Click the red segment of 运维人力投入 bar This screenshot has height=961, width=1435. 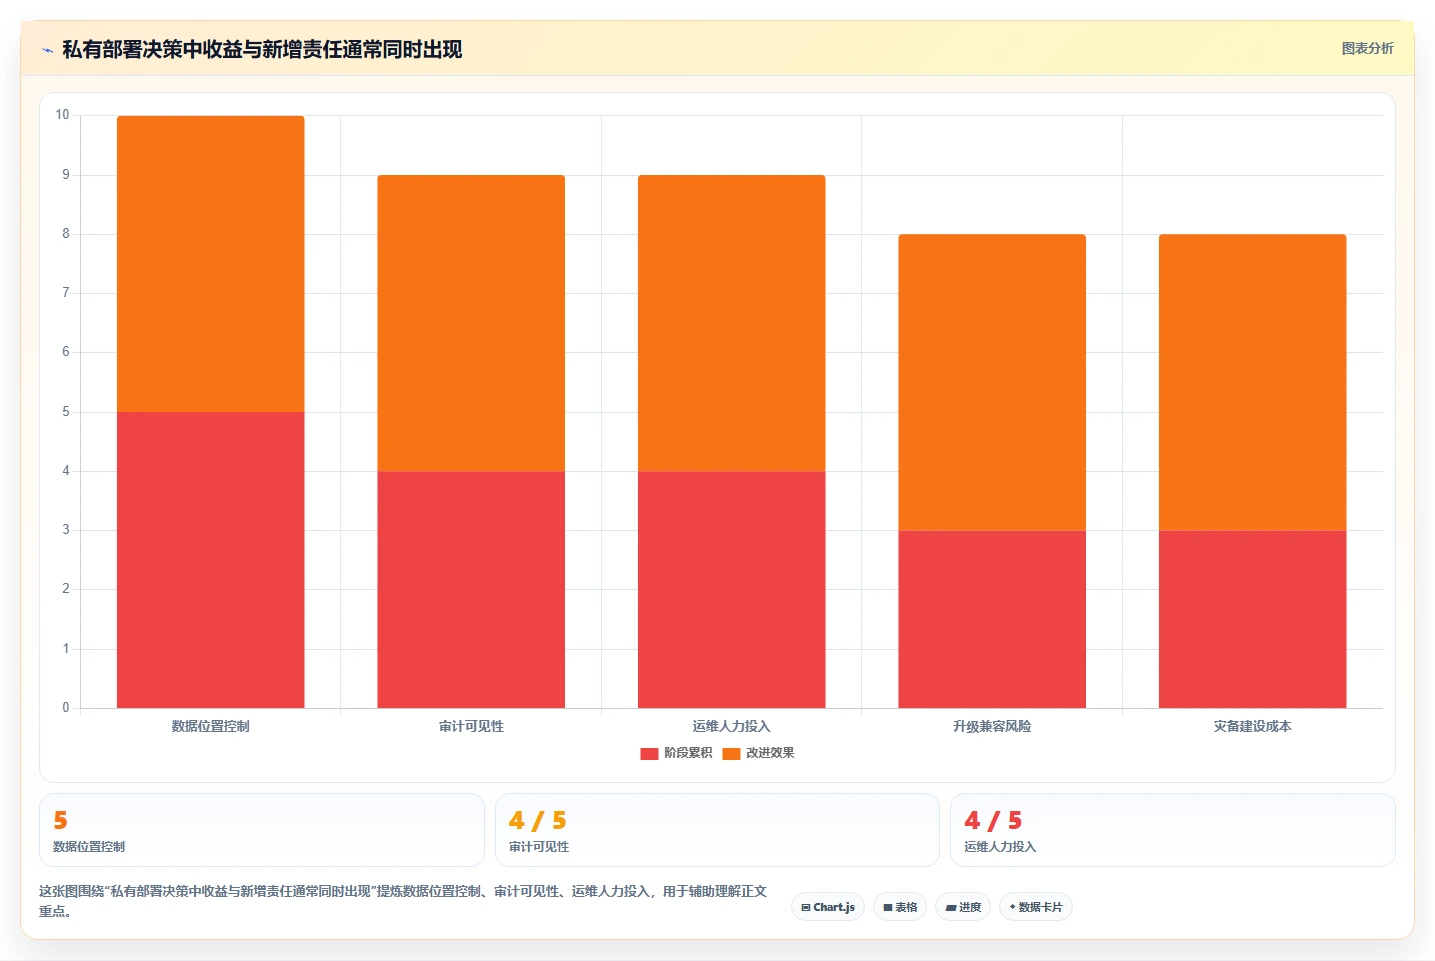732,590
